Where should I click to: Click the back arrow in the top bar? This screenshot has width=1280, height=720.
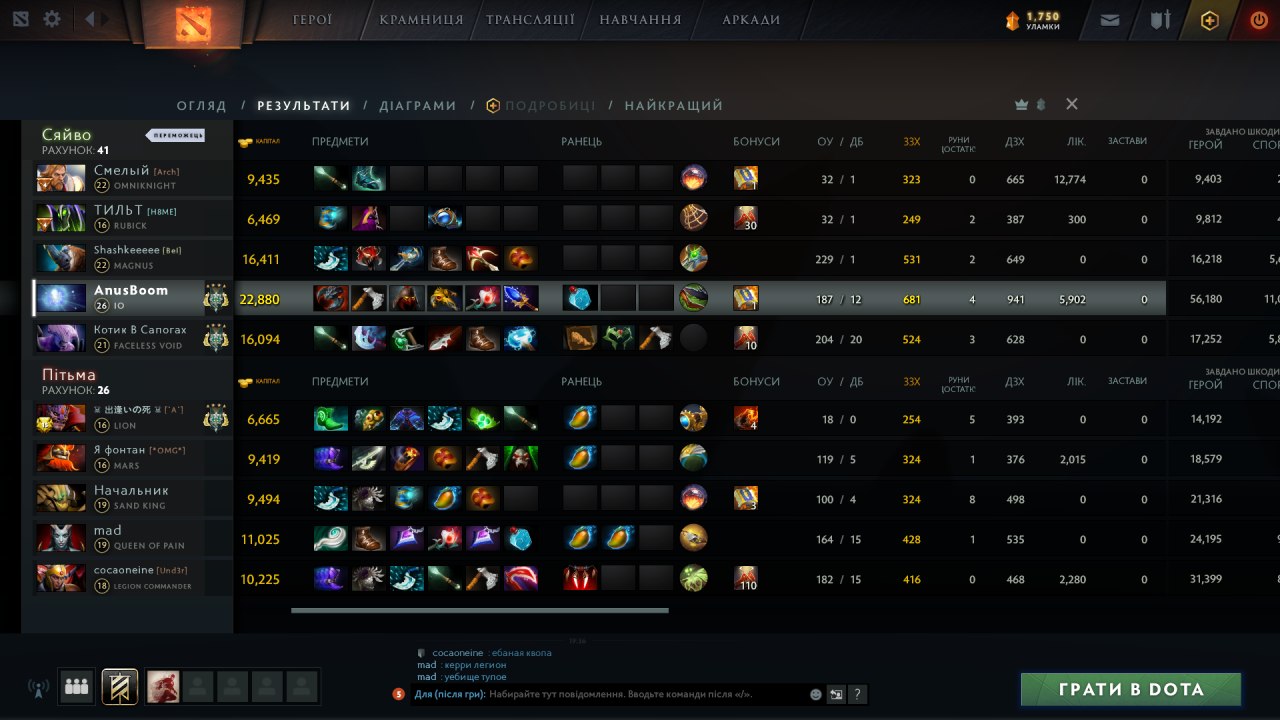point(90,19)
